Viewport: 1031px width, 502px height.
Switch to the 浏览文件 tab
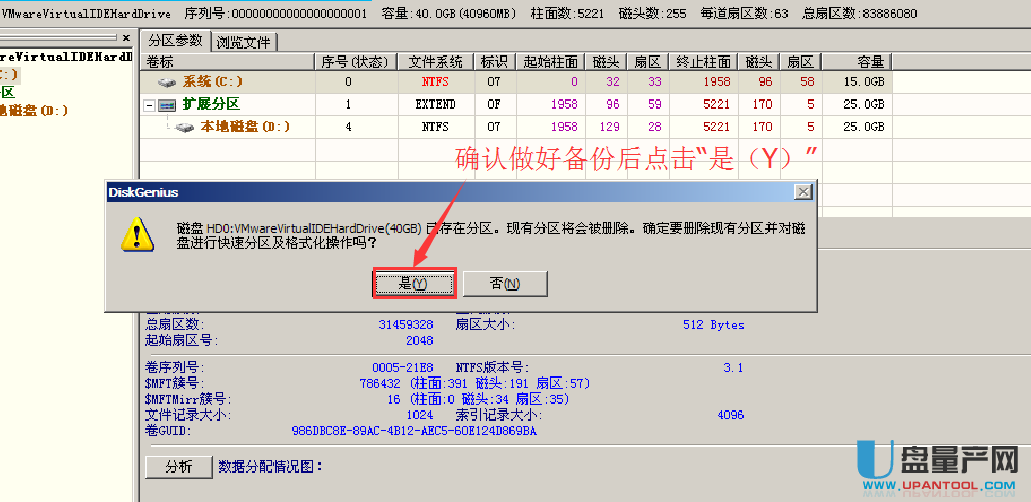point(243,42)
